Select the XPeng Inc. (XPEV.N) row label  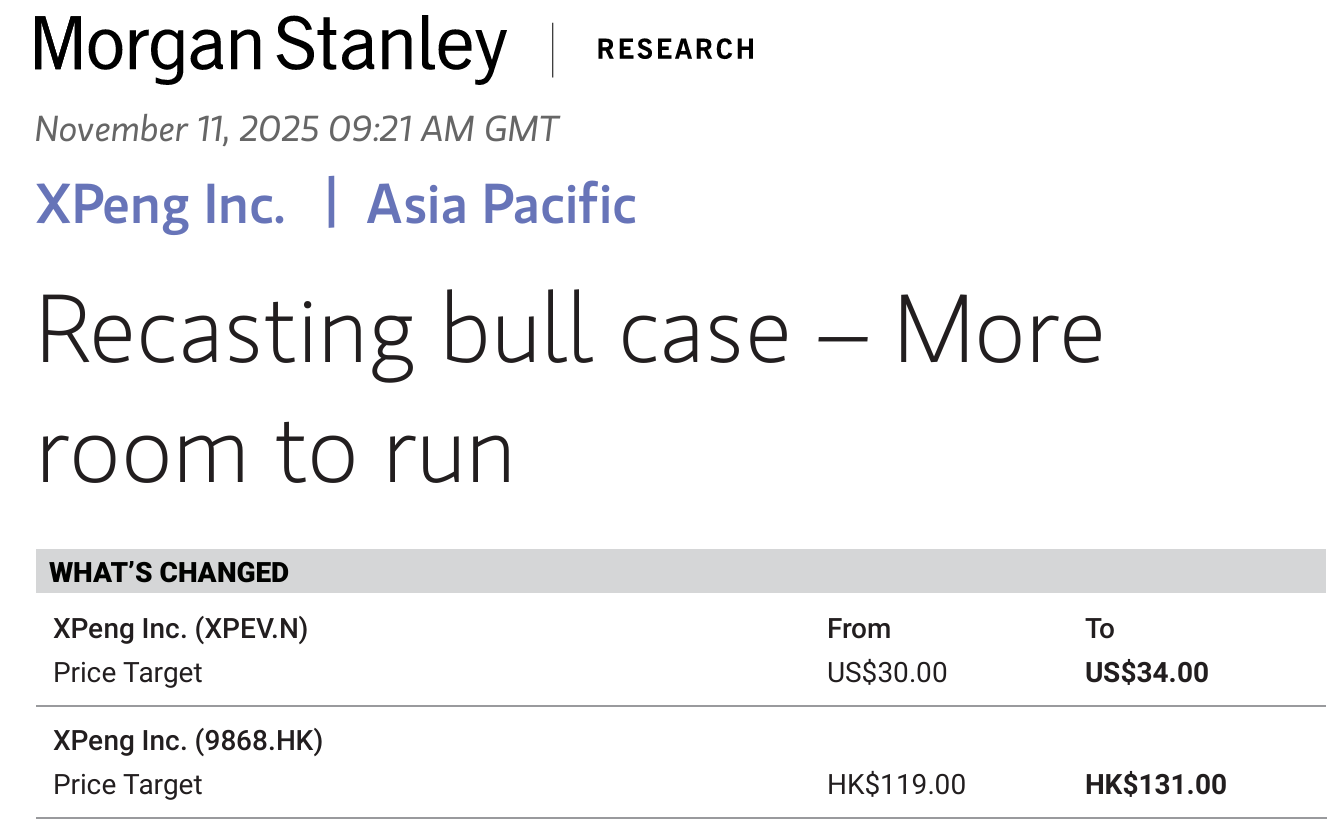click(x=180, y=629)
